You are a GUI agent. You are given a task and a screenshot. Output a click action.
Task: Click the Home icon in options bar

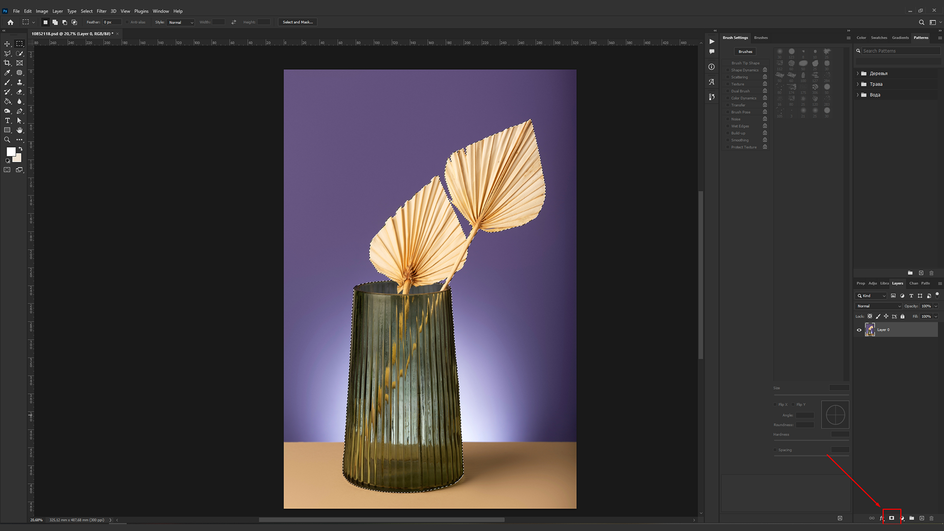[x=10, y=22]
